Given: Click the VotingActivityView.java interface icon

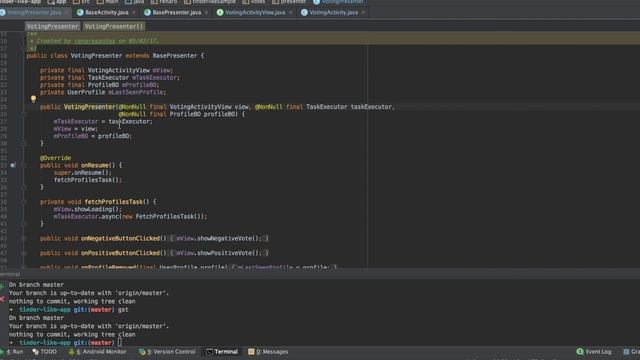Looking at the screenshot, I should 220,12.
